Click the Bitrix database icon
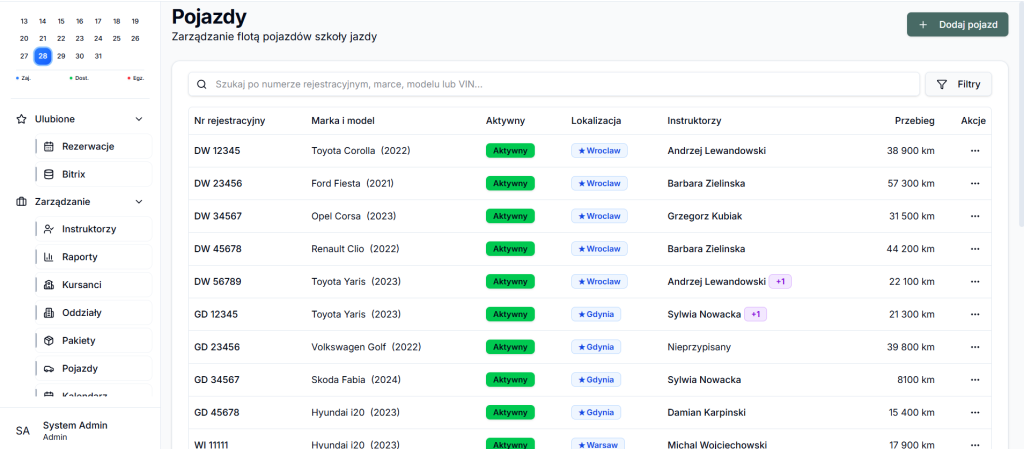Viewport: 1024px width, 449px height. (x=48, y=174)
